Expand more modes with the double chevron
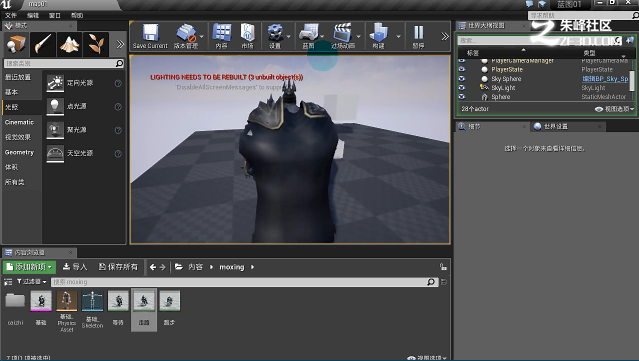 click(x=120, y=44)
